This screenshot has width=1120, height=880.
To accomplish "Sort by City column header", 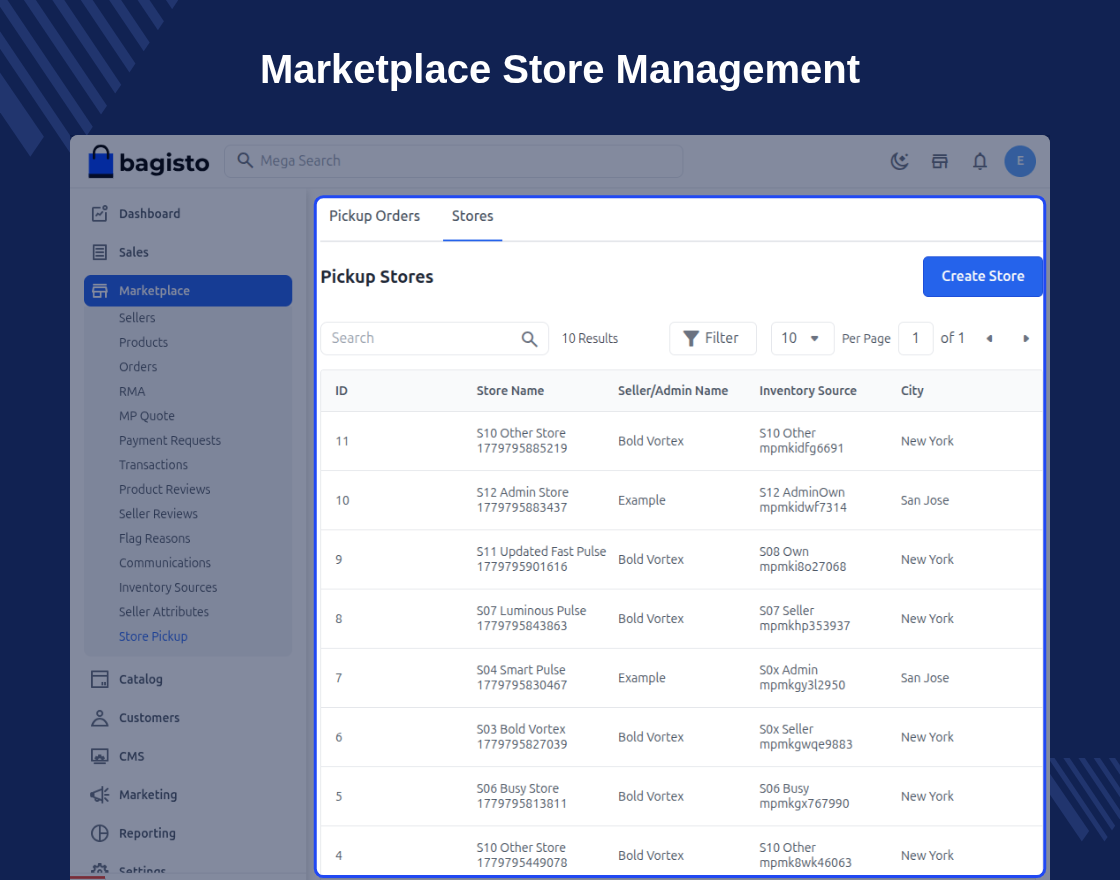I will pyautogui.click(x=912, y=391).
